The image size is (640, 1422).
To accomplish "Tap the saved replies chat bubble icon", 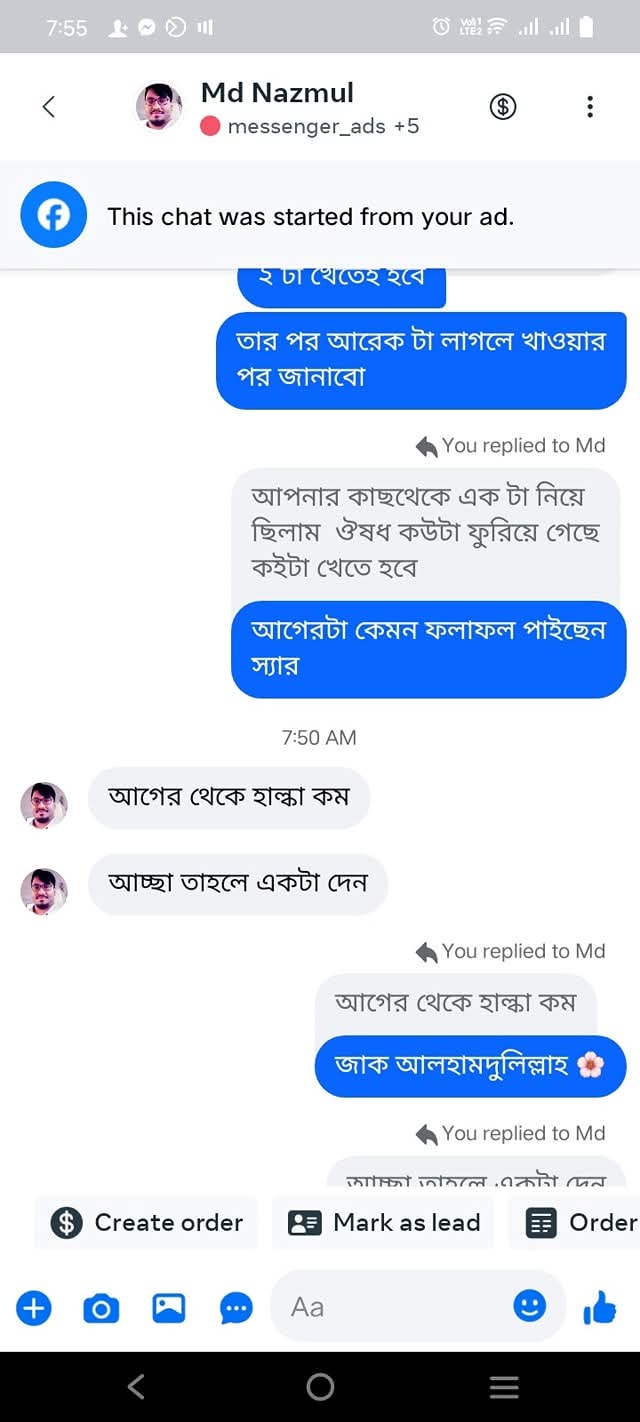I will [x=236, y=1307].
